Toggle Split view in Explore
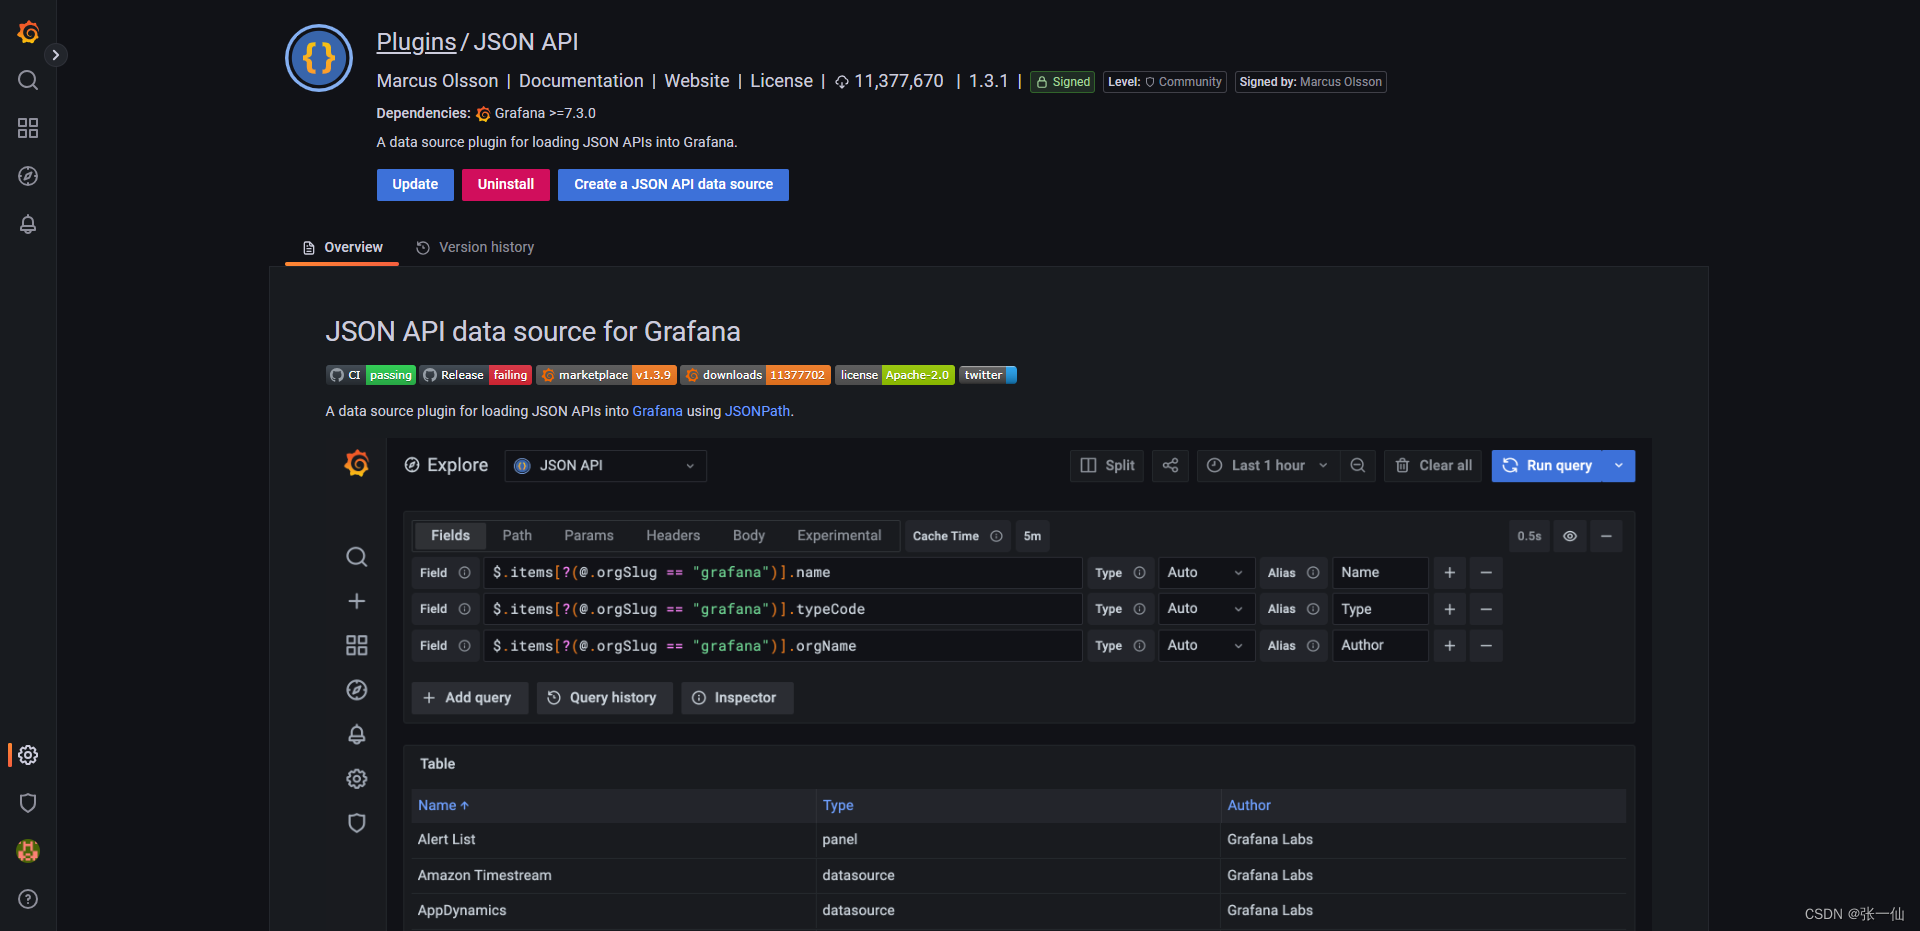The image size is (1920, 931). coord(1106,465)
